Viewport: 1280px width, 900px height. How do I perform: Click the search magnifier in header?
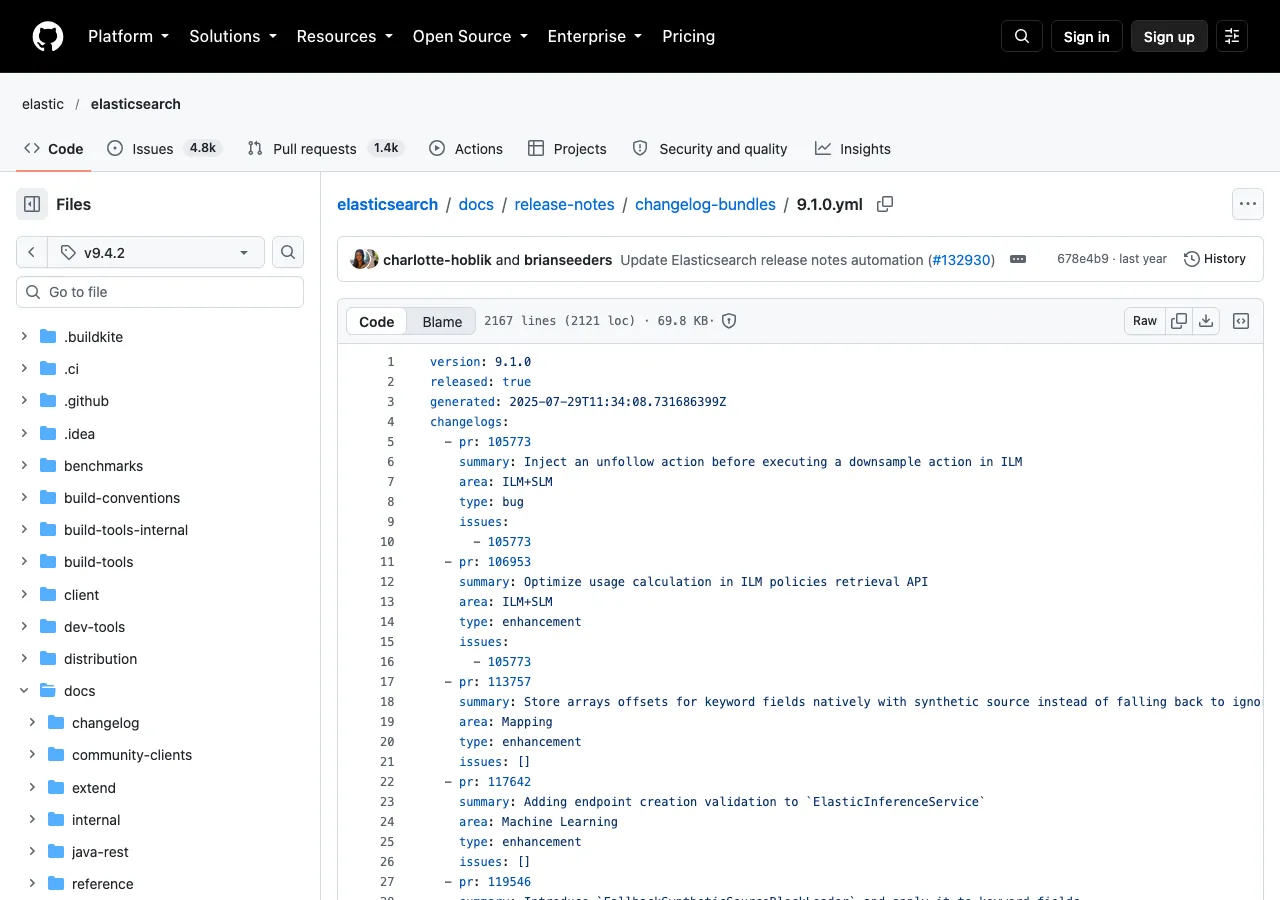[1022, 36]
